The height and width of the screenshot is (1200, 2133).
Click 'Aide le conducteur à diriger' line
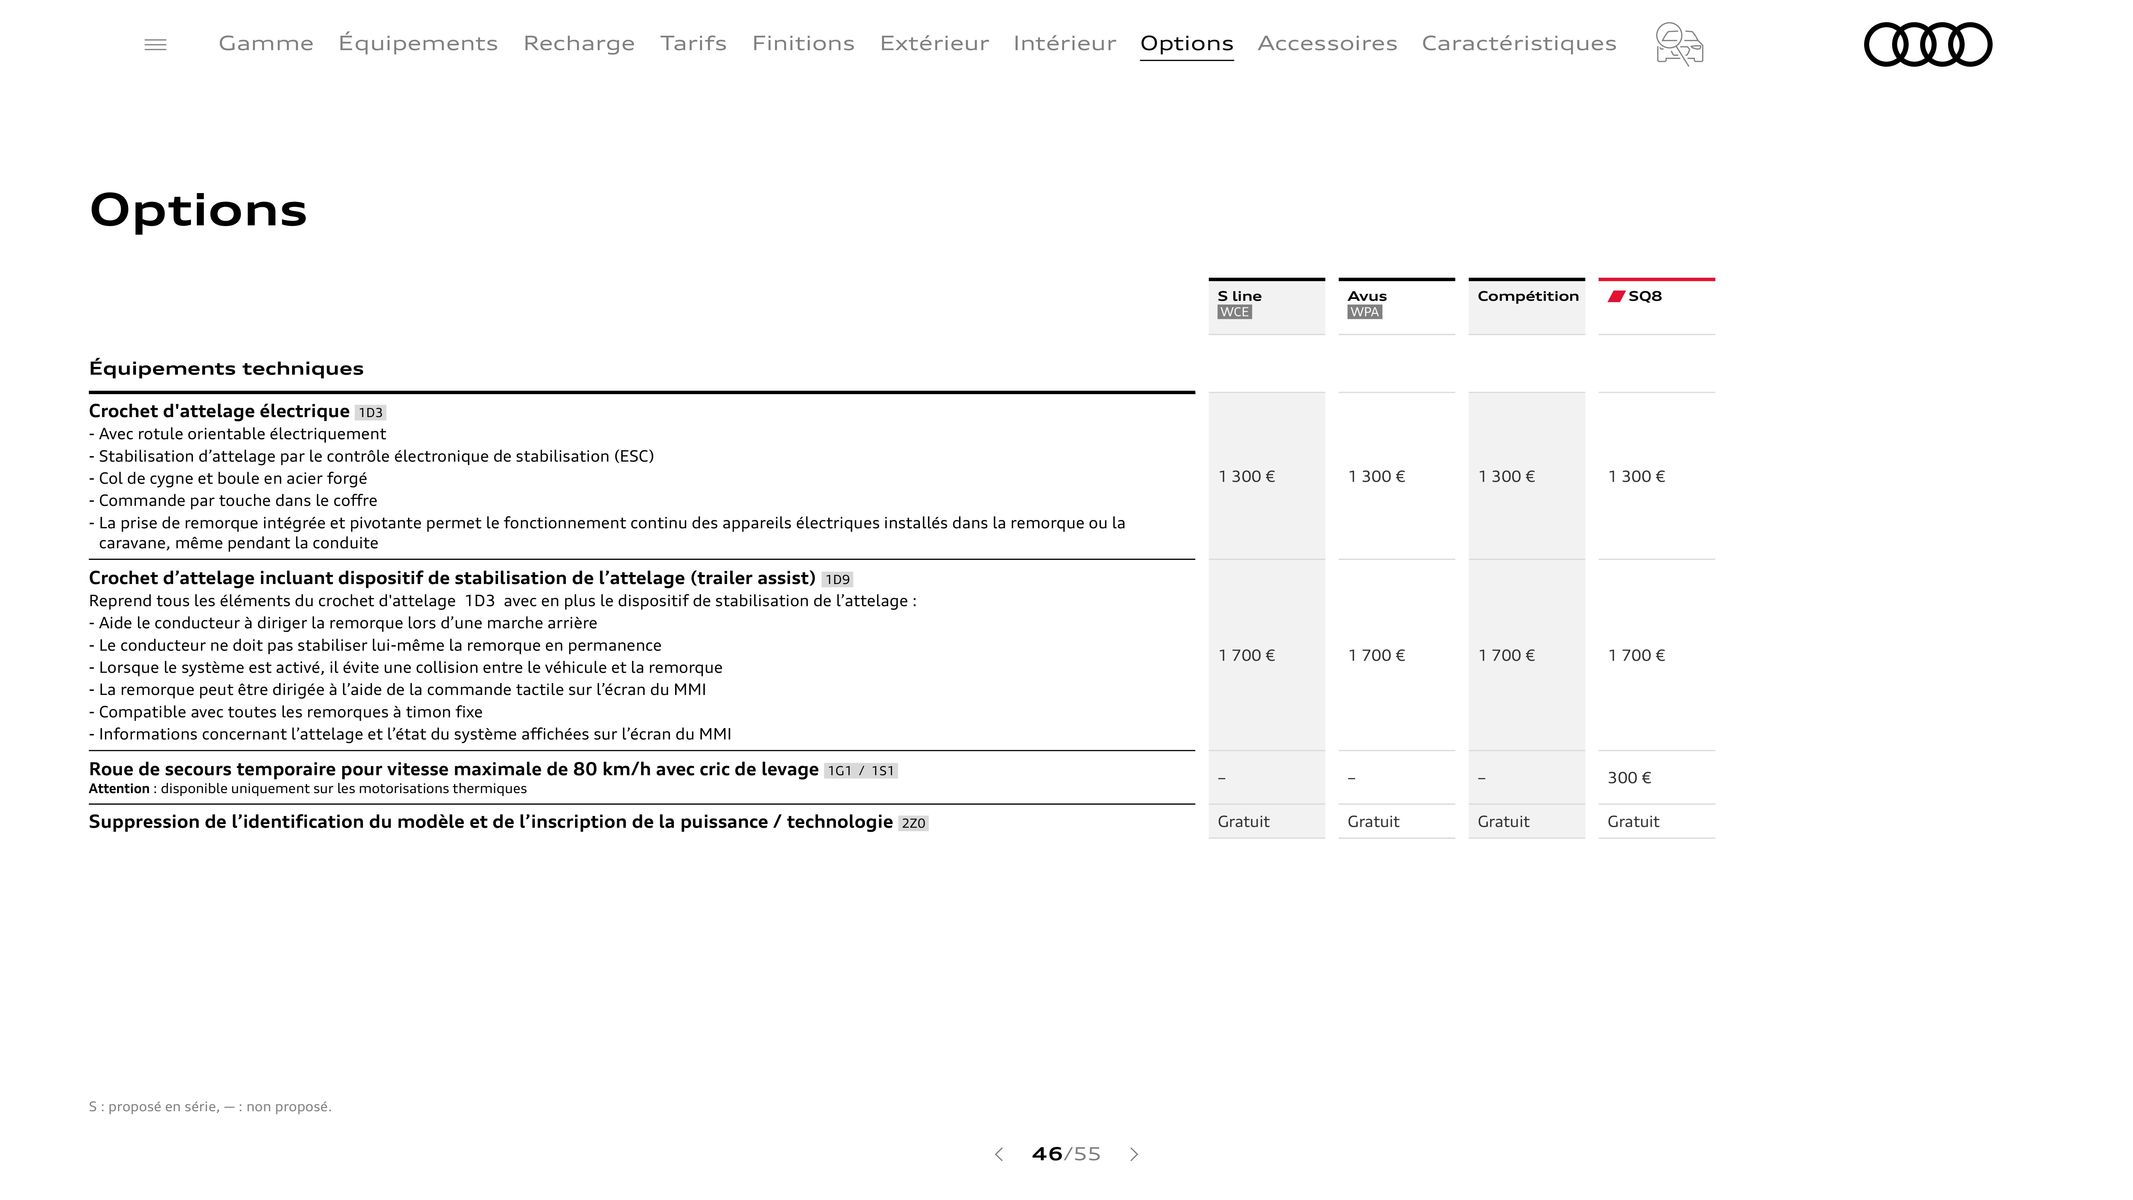click(343, 623)
